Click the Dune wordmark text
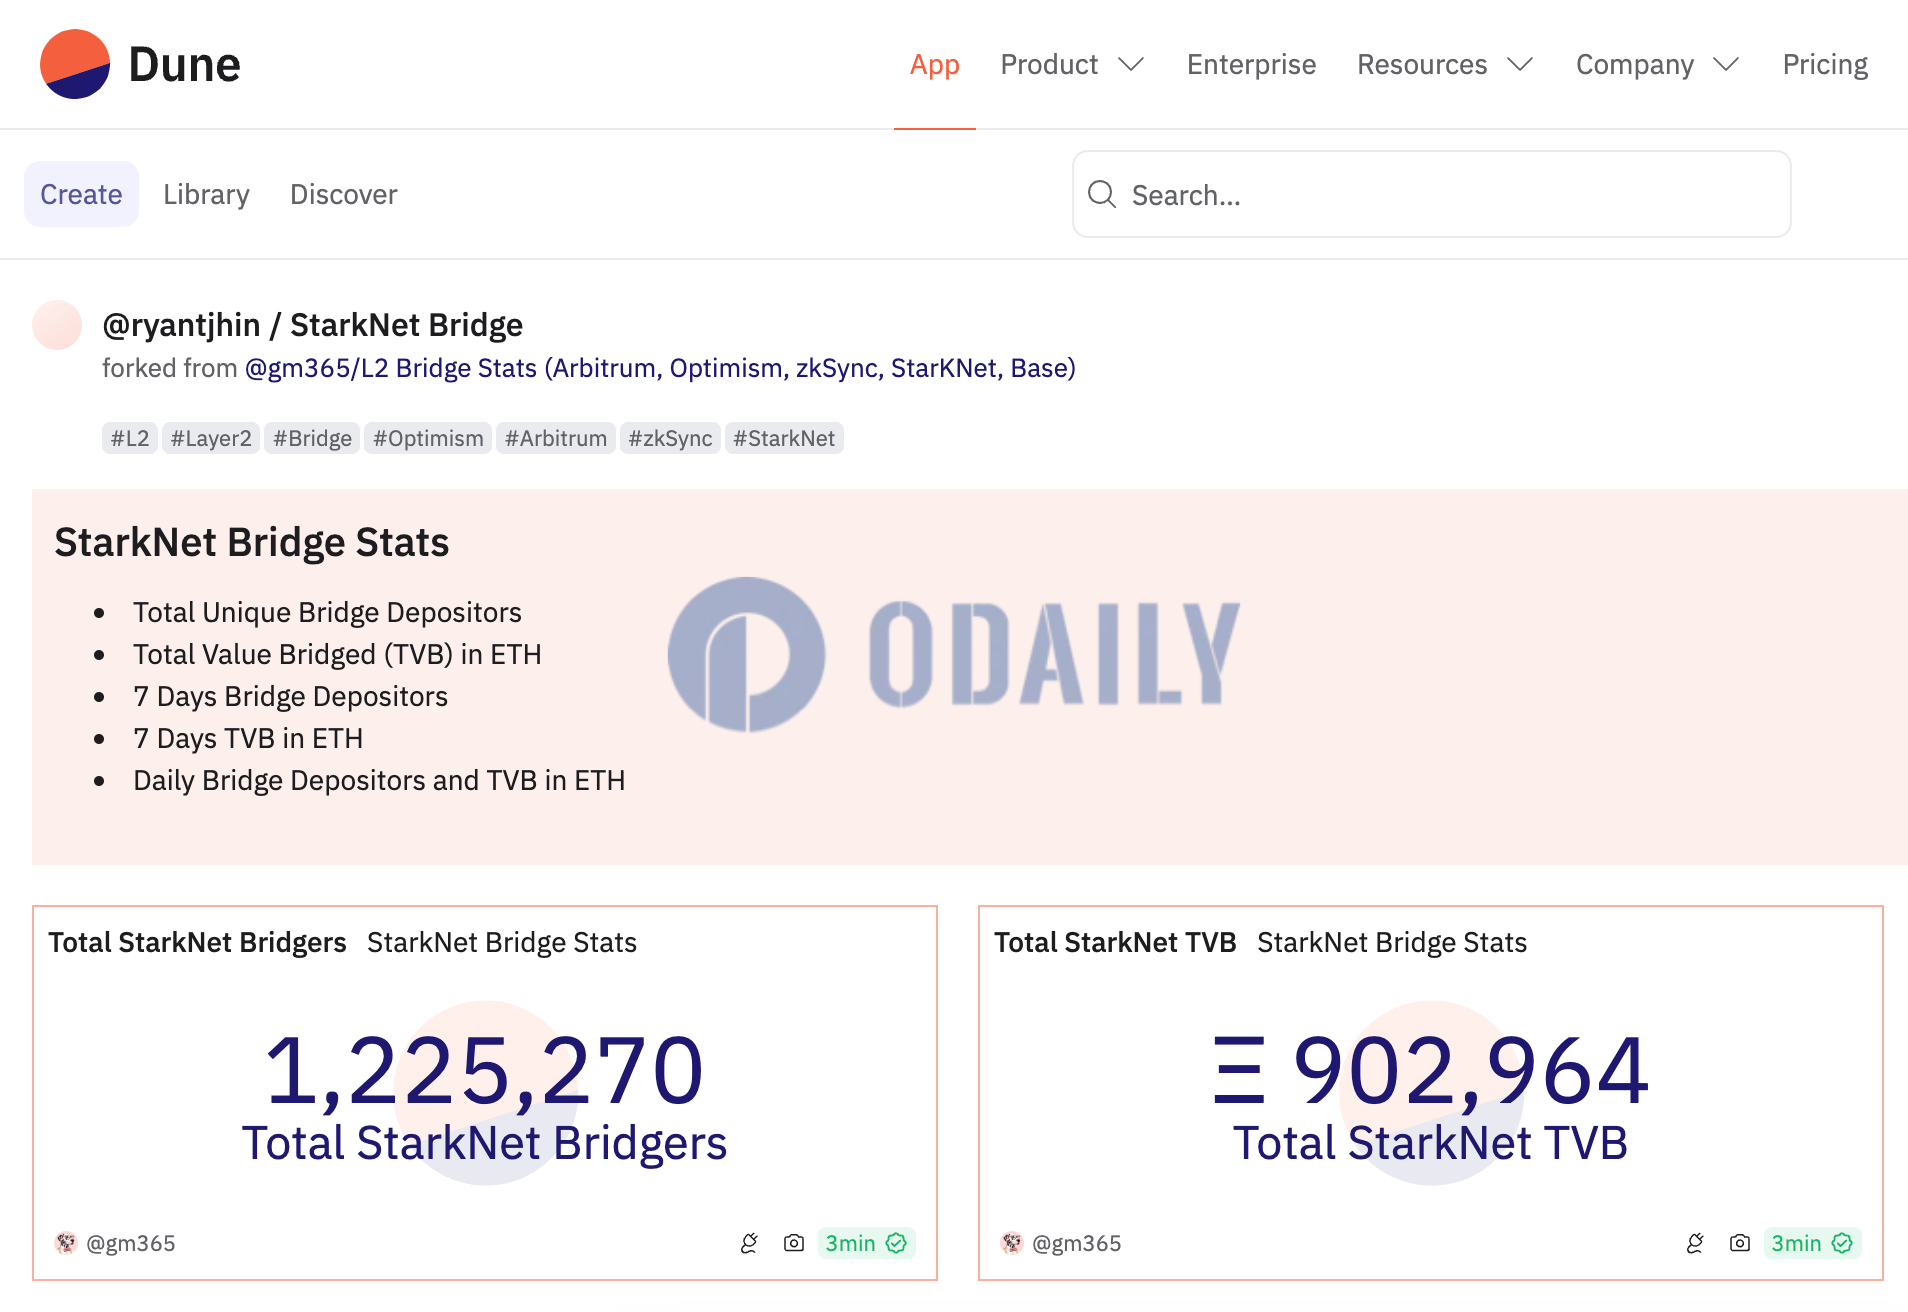 (185, 65)
